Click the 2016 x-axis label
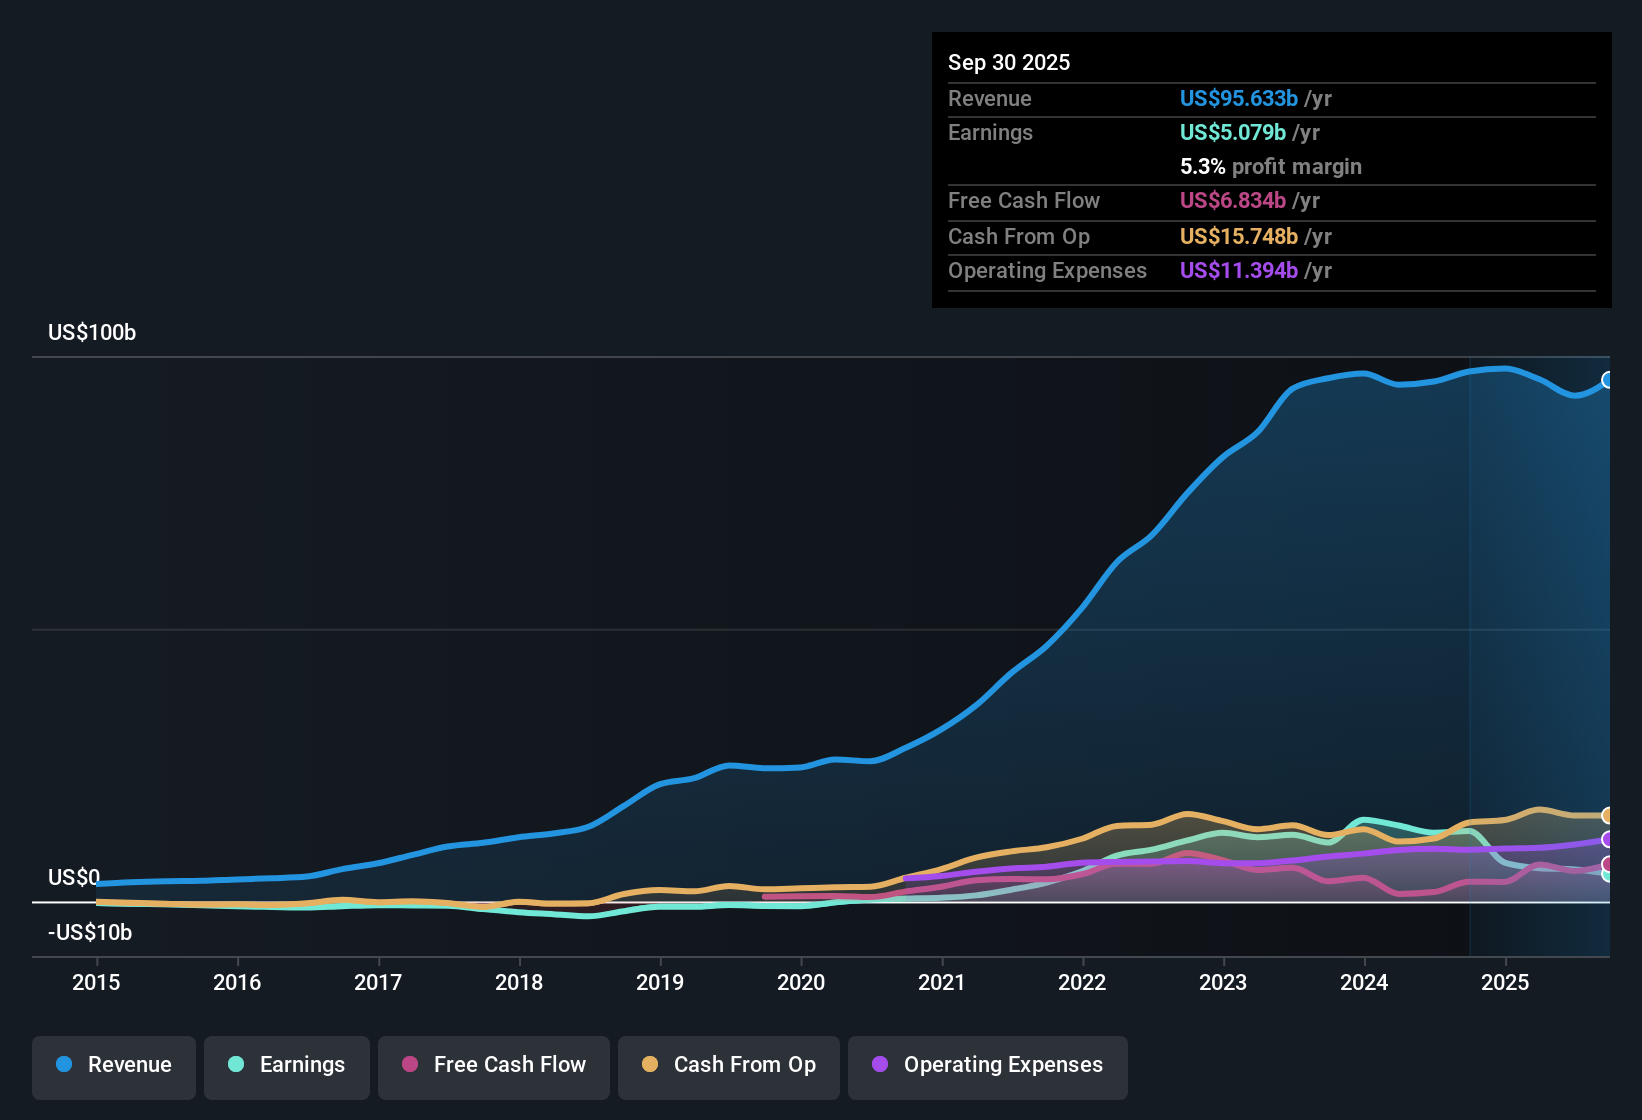 click(237, 983)
